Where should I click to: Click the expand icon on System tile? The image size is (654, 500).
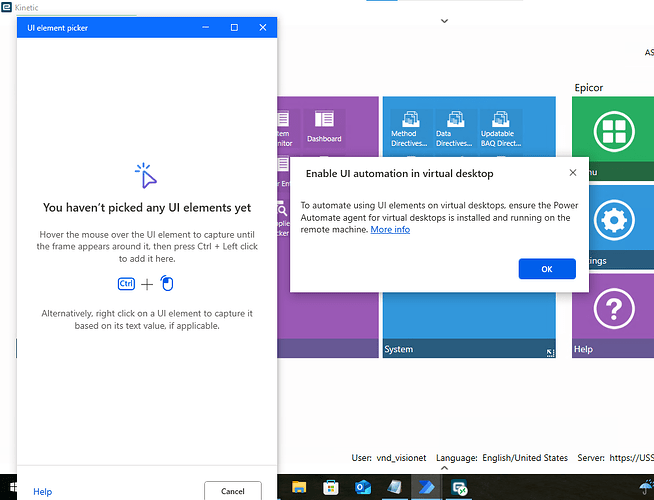[x=550, y=353]
